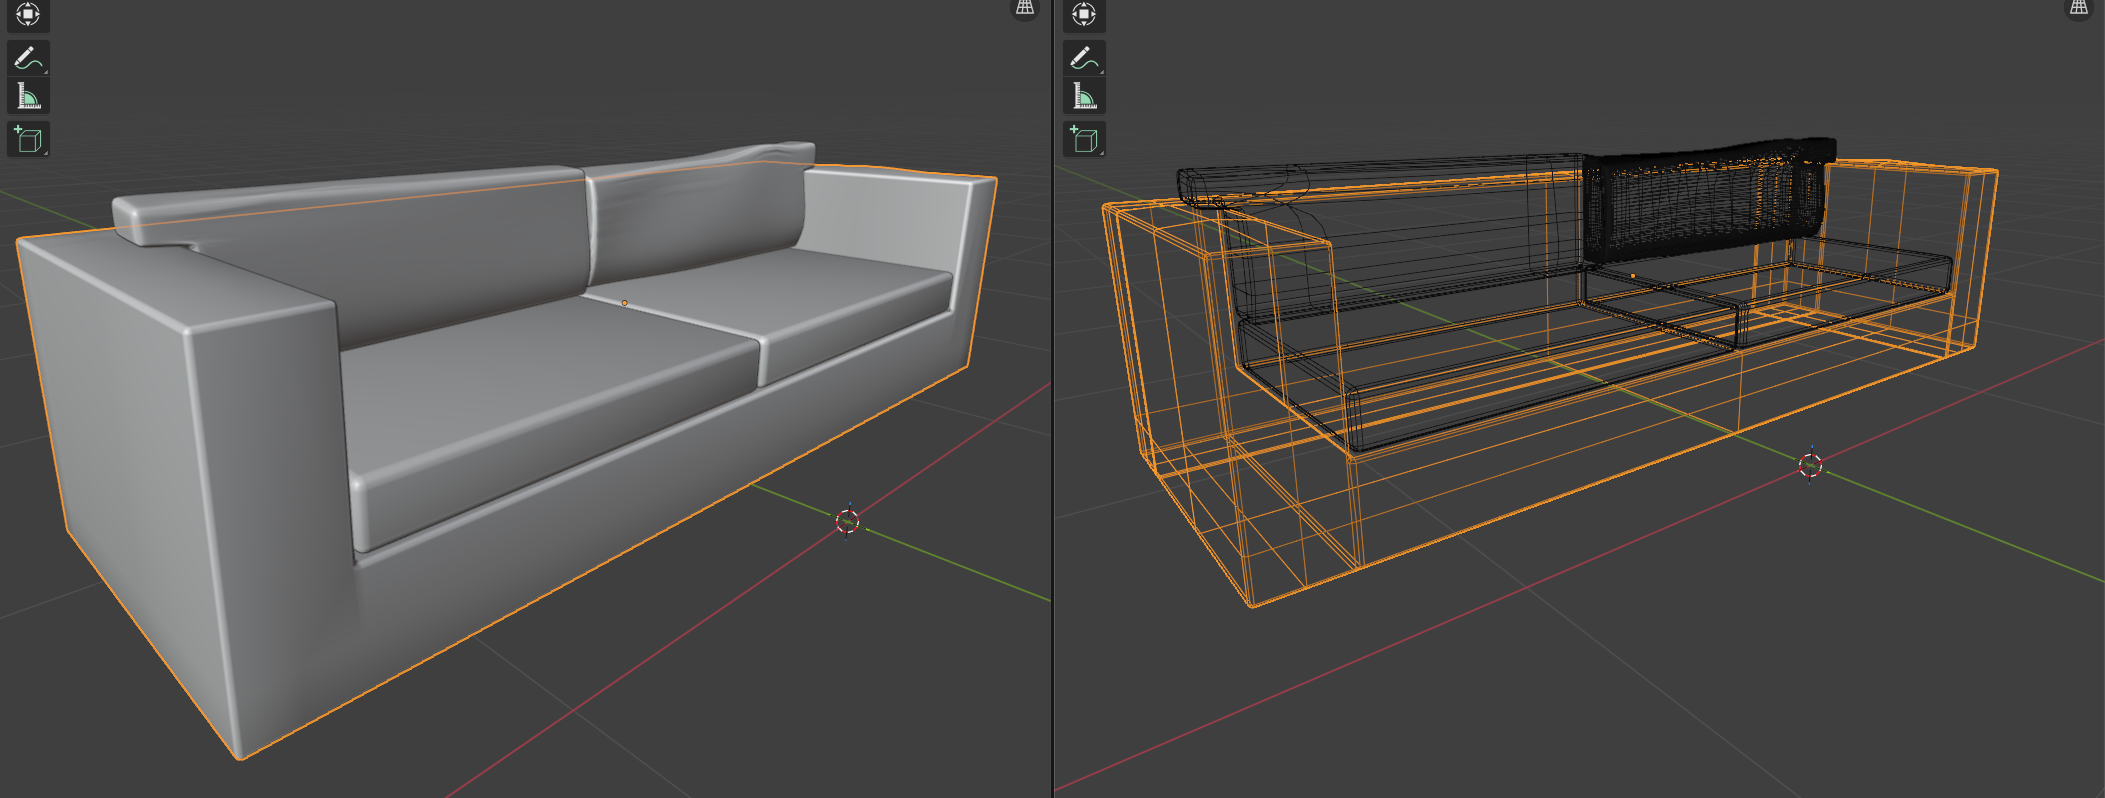The image size is (2105, 798).
Task: Select the left seat cushion of solid sofa
Action: [540, 400]
